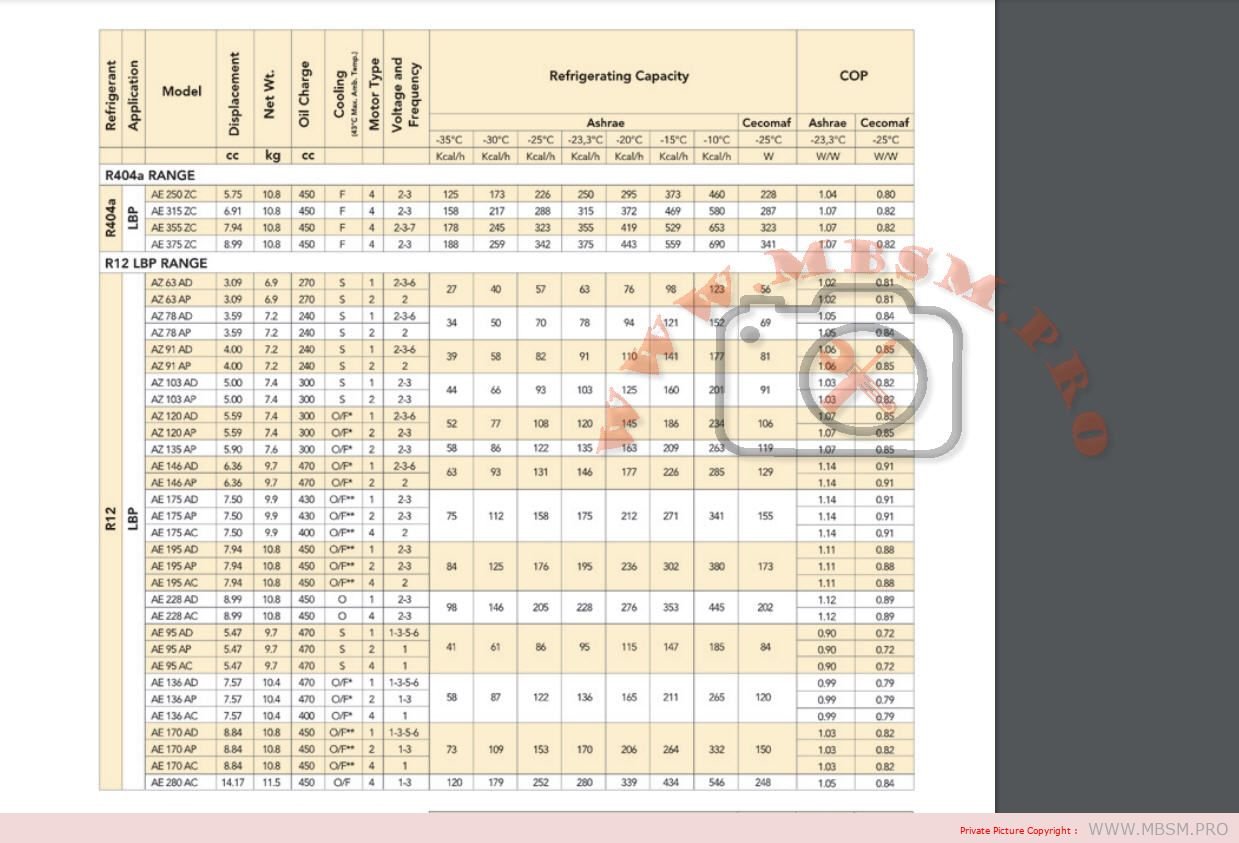Viewport: 1239px width, 843px height.
Task: Select the Model column header
Action: click(181, 91)
